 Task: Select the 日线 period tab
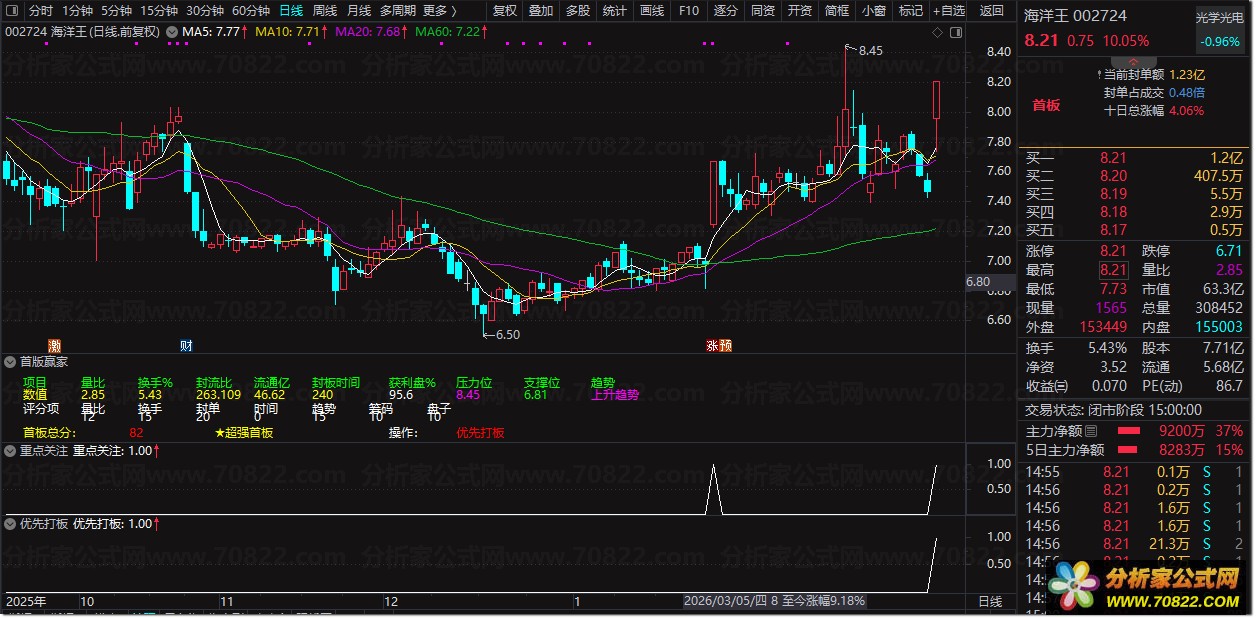pyautogui.click(x=291, y=11)
